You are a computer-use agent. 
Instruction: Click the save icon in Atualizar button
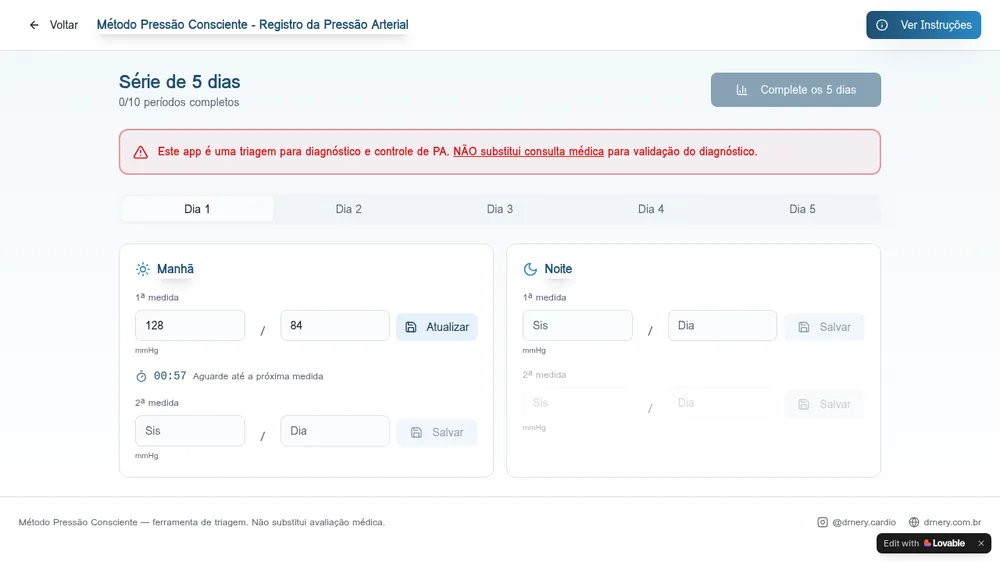tap(411, 327)
